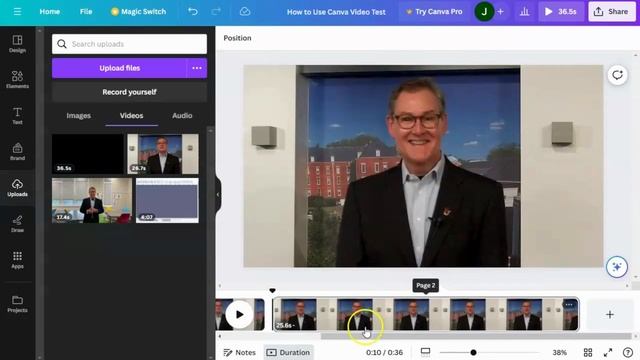The height and width of the screenshot is (360, 640).
Task: Open the Magic assistant sparkle button
Action: [x=617, y=267]
